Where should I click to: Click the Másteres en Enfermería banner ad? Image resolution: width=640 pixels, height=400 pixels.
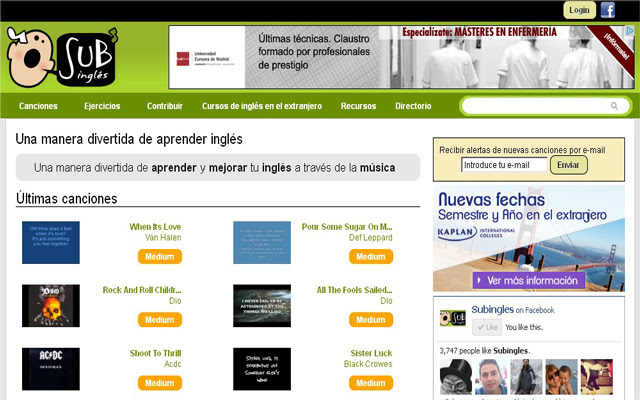(x=402, y=57)
